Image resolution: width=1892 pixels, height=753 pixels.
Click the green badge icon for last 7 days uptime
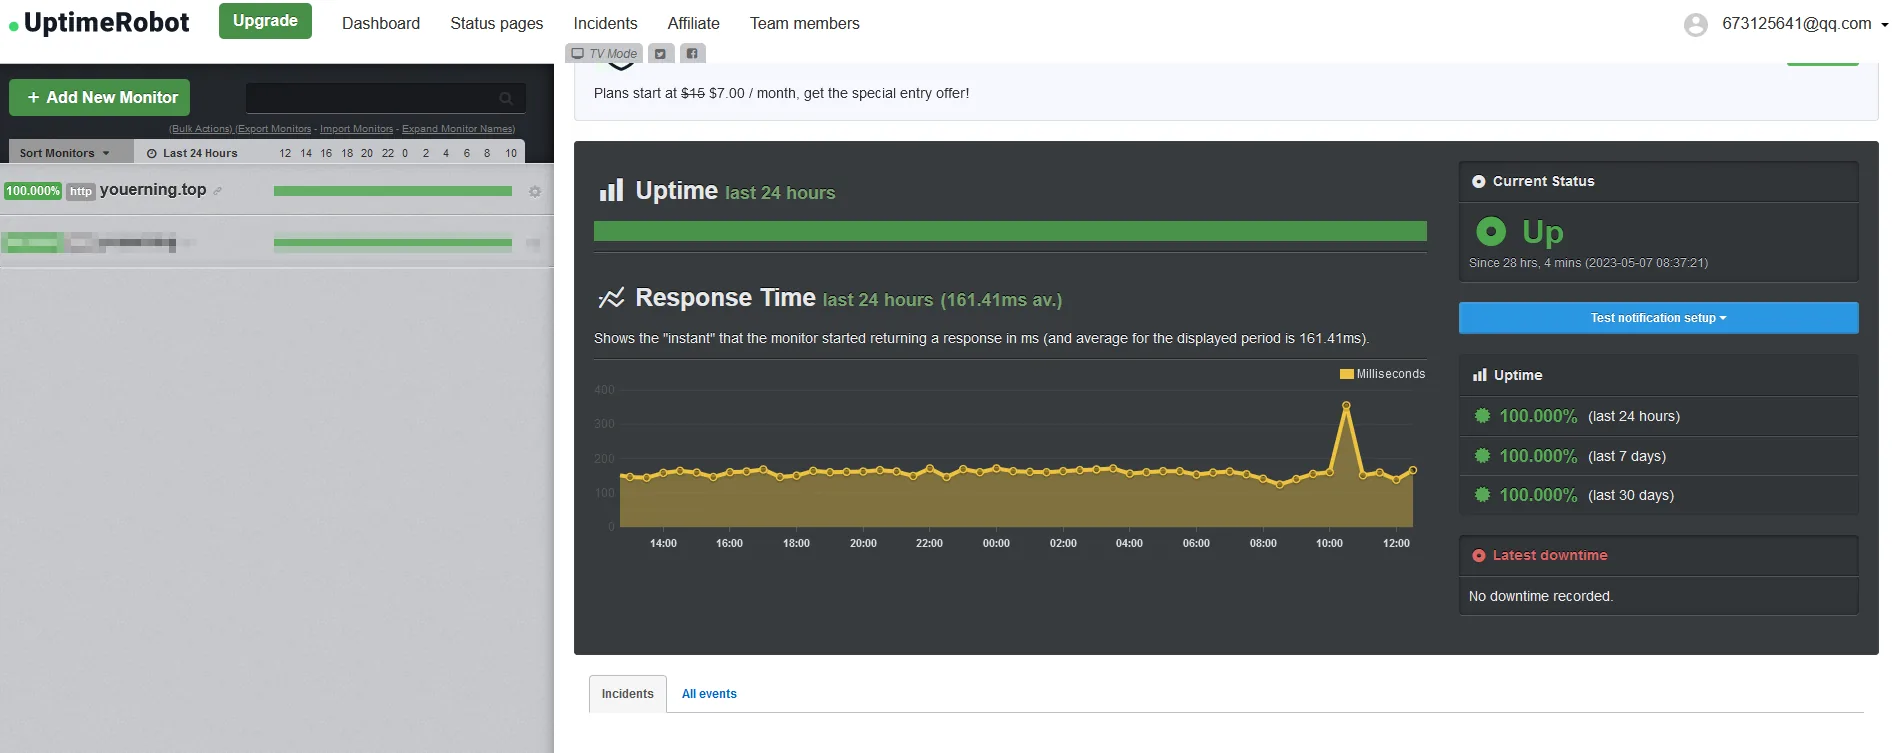click(1482, 455)
